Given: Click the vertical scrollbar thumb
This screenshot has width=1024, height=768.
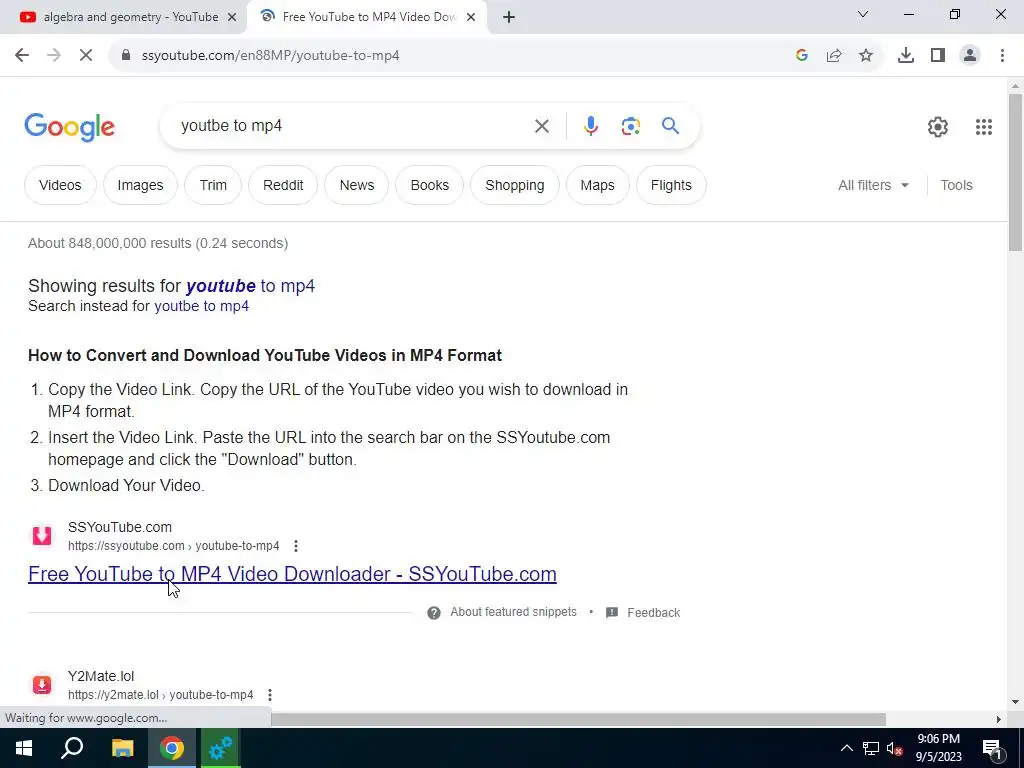Looking at the screenshot, I should pyautogui.click(x=1015, y=172).
